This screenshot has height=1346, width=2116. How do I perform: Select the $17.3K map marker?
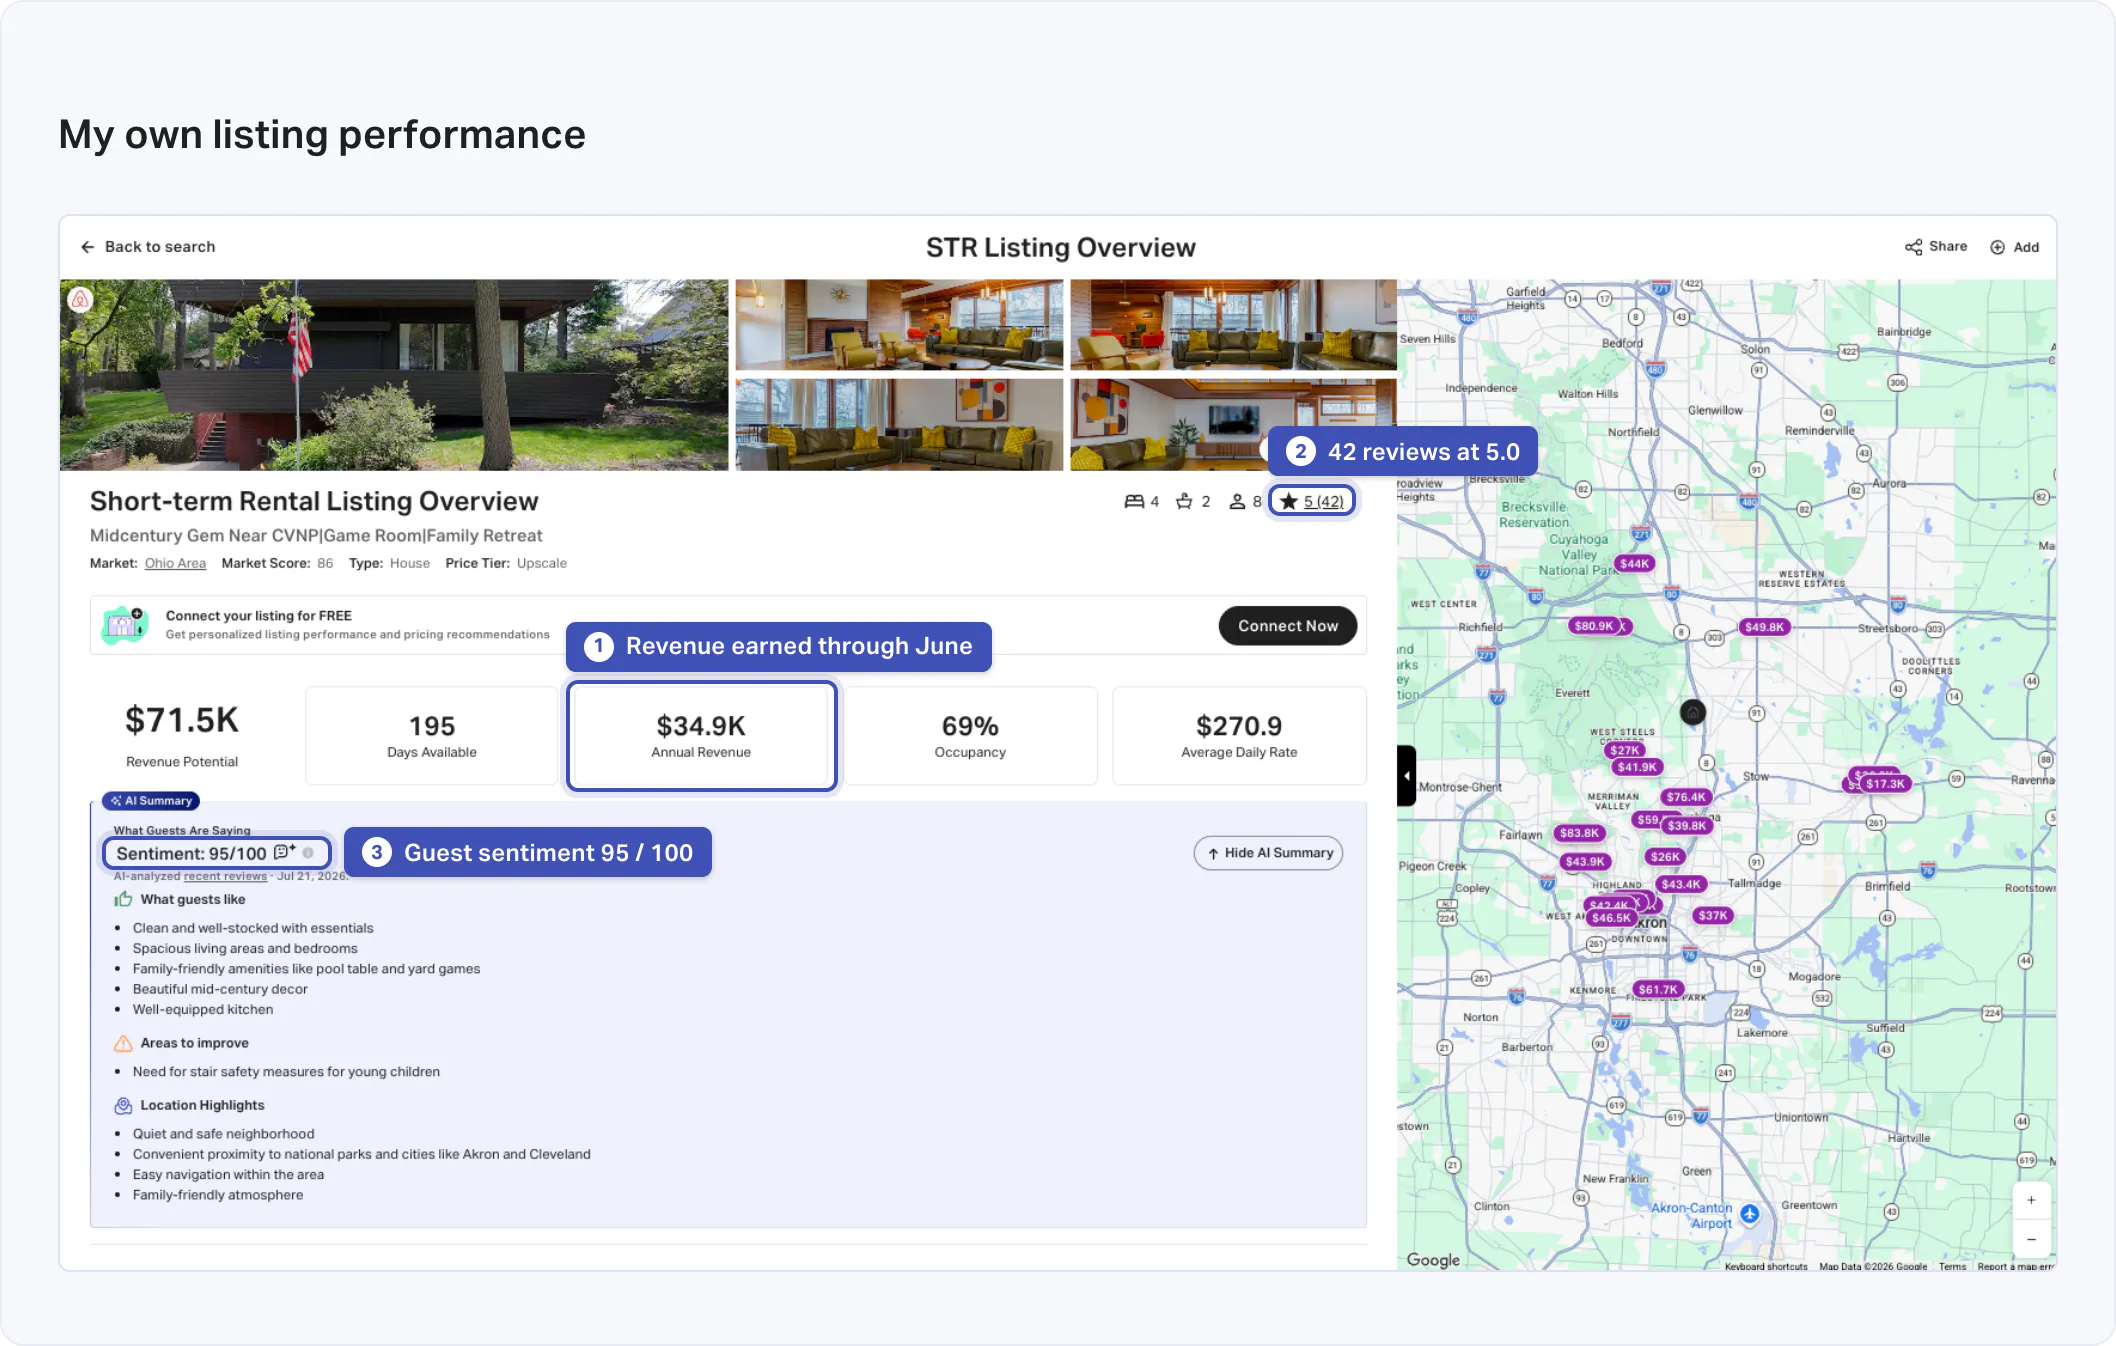pyautogui.click(x=1885, y=784)
